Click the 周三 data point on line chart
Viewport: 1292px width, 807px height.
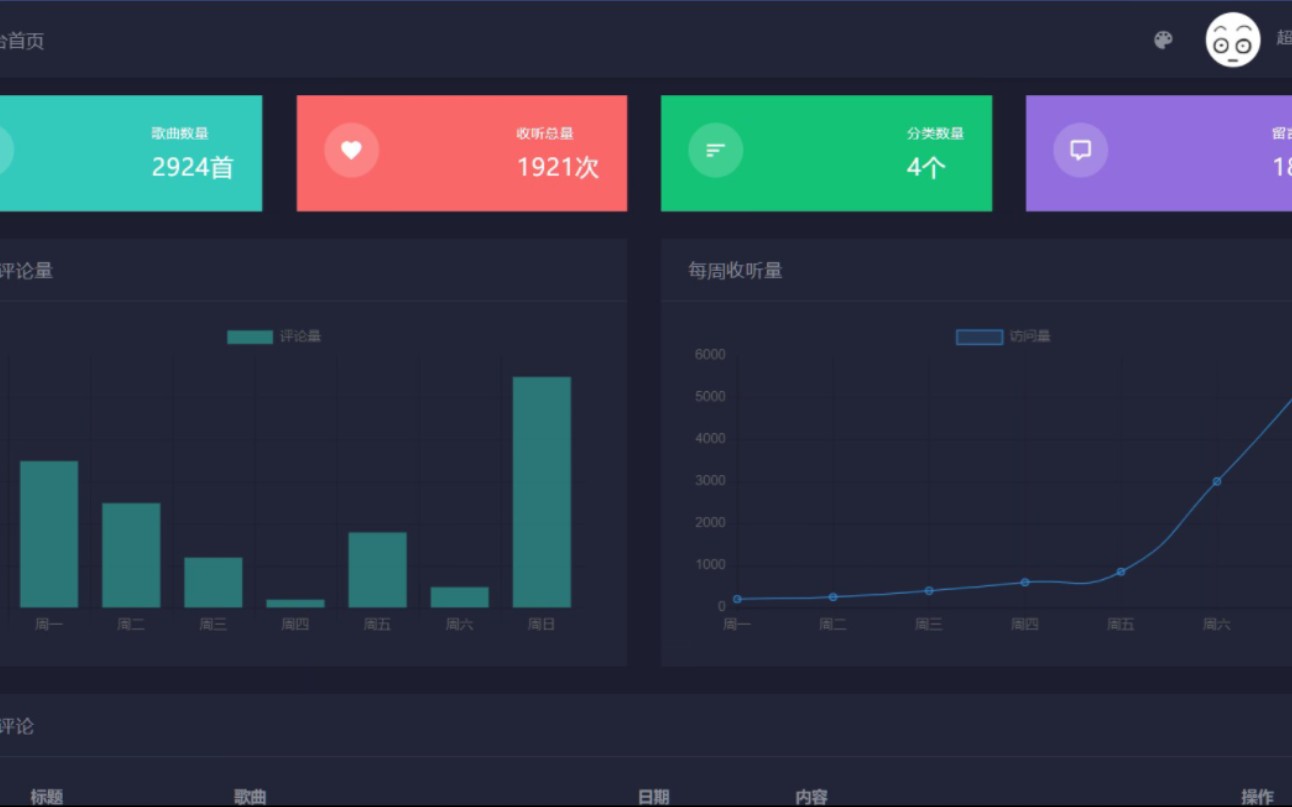[x=929, y=591]
